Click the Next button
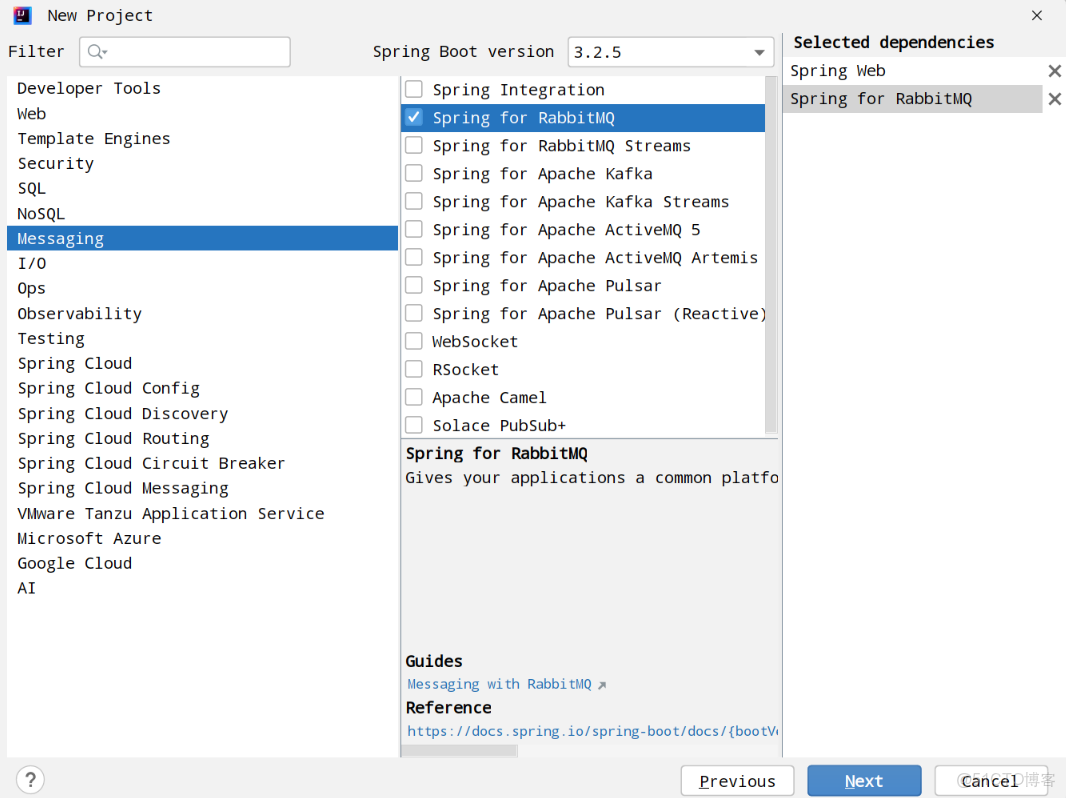This screenshot has width=1066, height=798. [x=864, y=781]
